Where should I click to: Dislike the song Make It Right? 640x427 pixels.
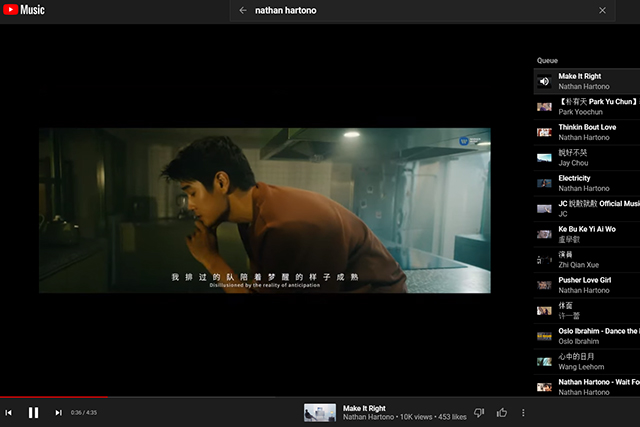coord(479,413)
